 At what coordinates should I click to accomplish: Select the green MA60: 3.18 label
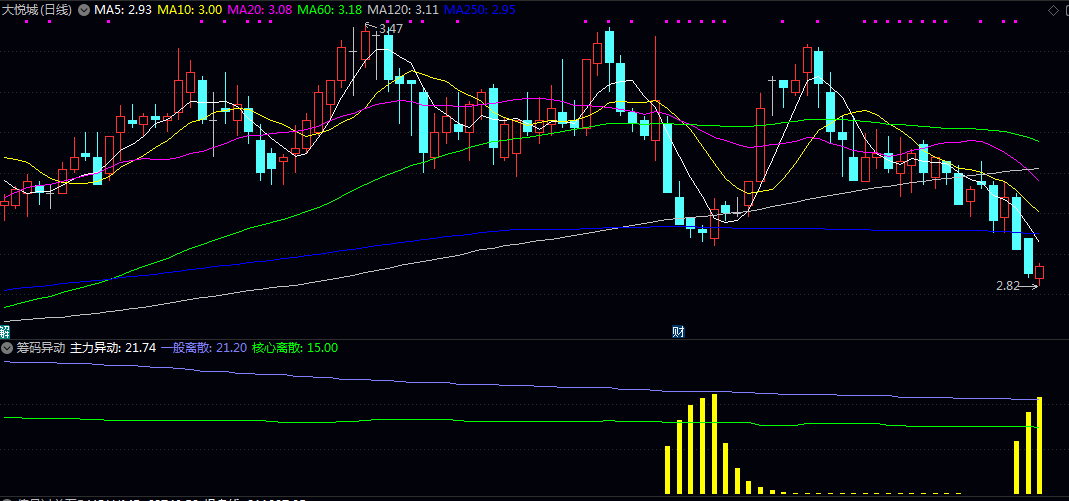(x=331, y=9)
